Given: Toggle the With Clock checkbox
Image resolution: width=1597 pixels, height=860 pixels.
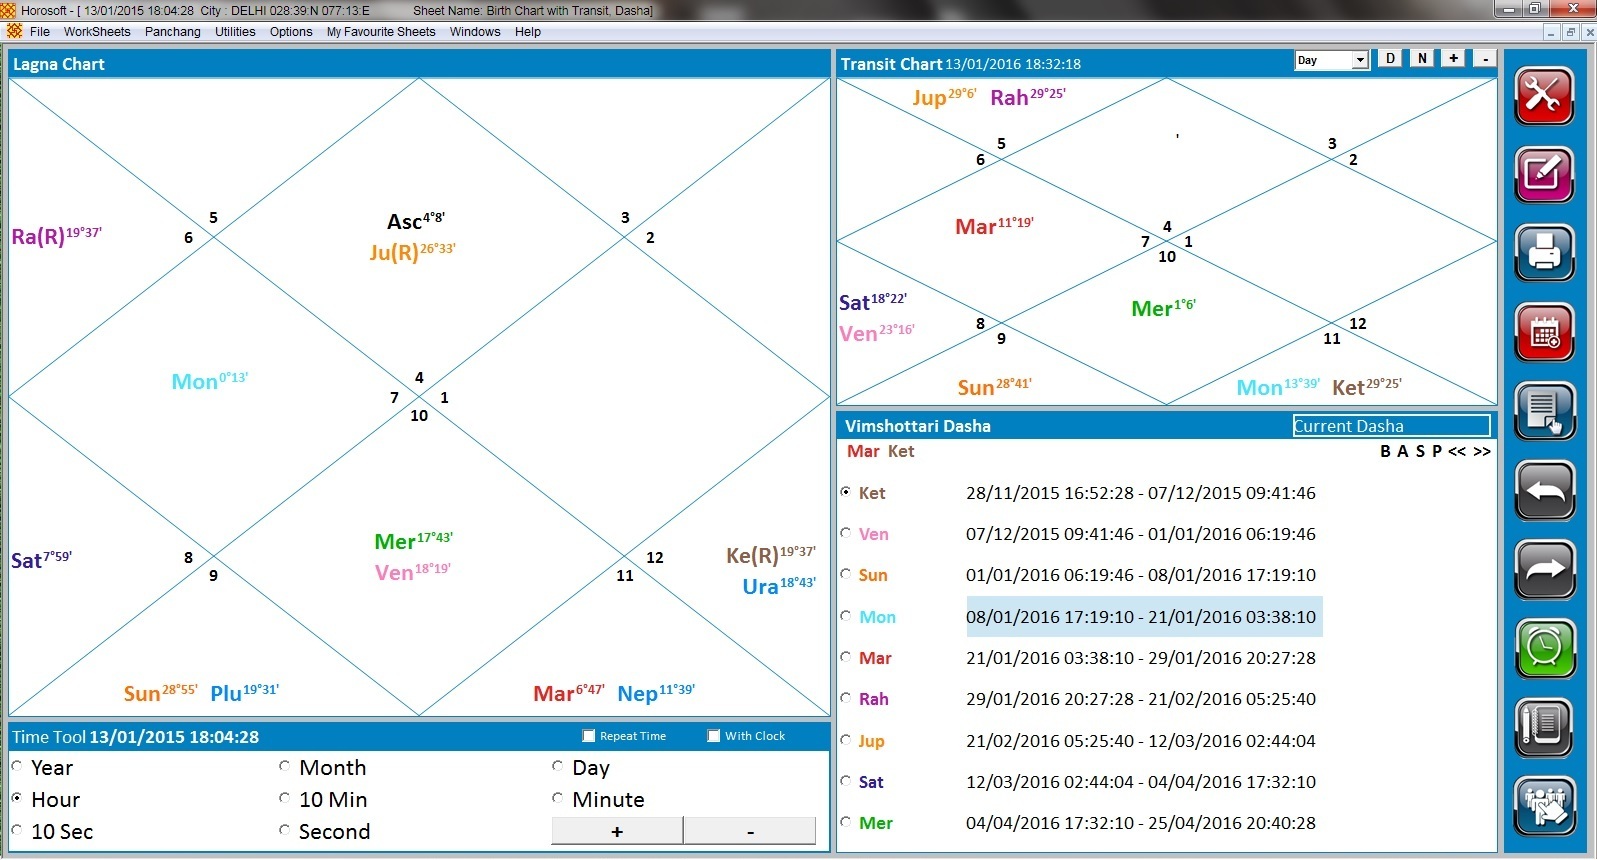Looking at the screenshot, I should coord(714,736).
